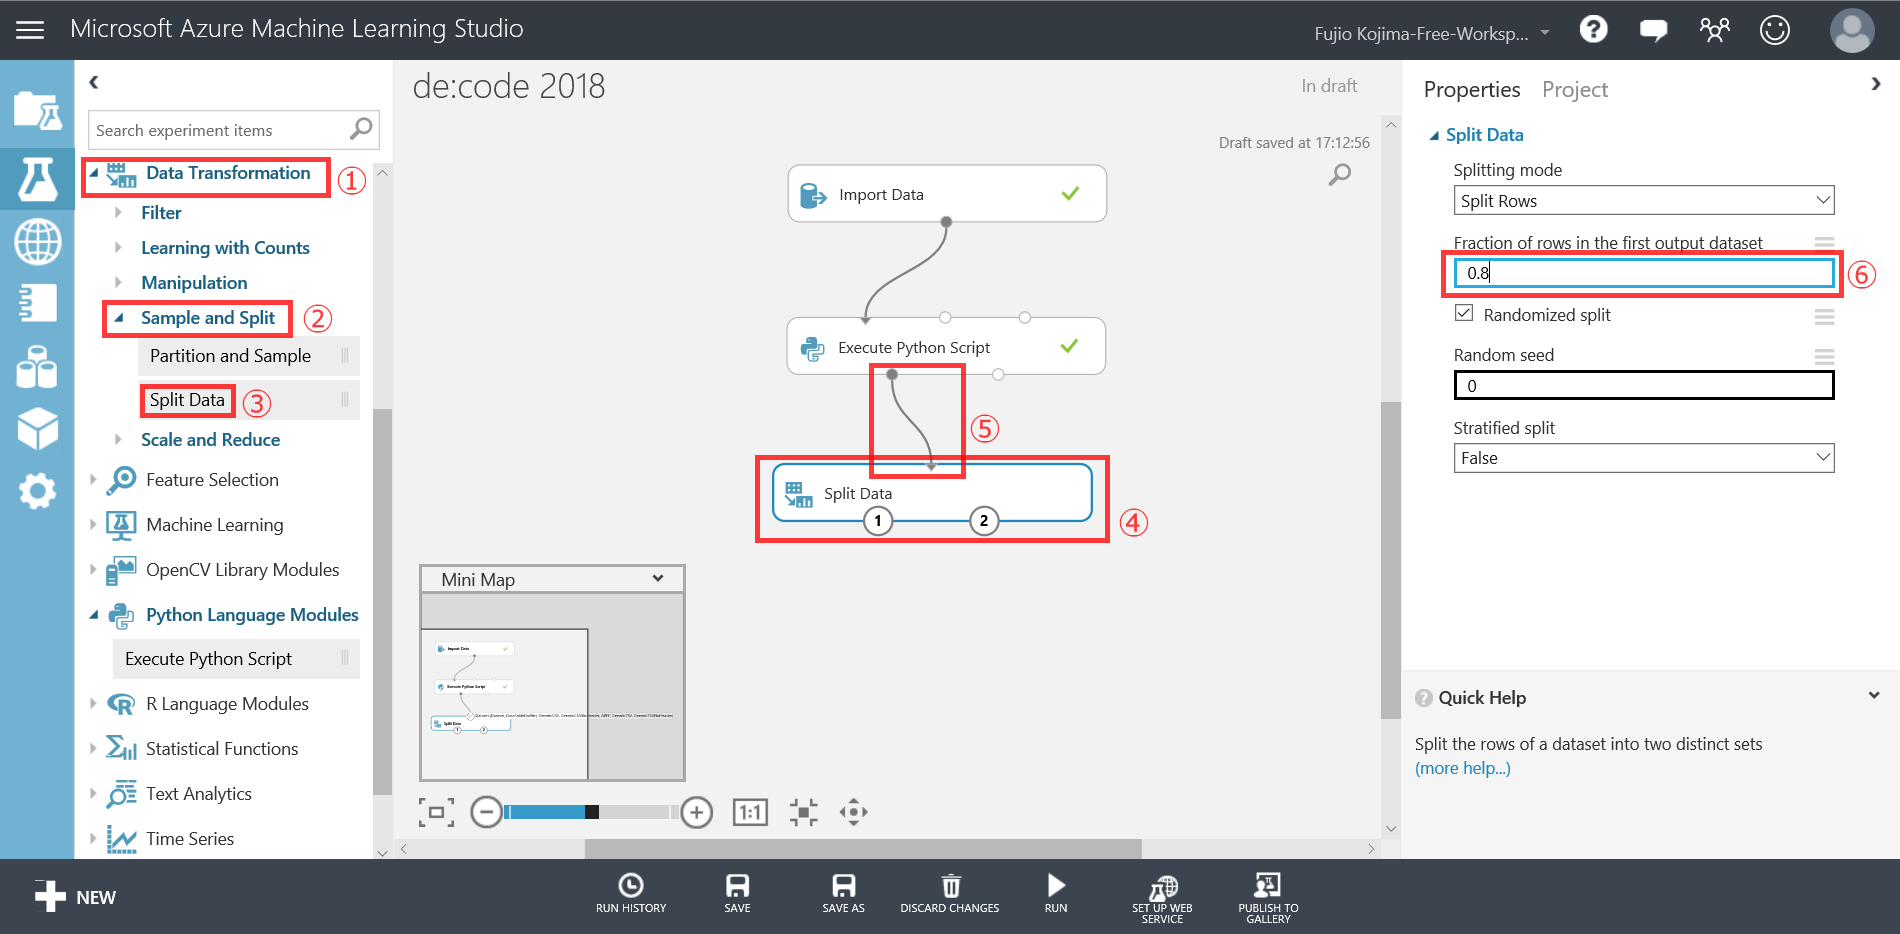Expand the Filter subcategory
The image size is (1900, 934).
point(118,212)
